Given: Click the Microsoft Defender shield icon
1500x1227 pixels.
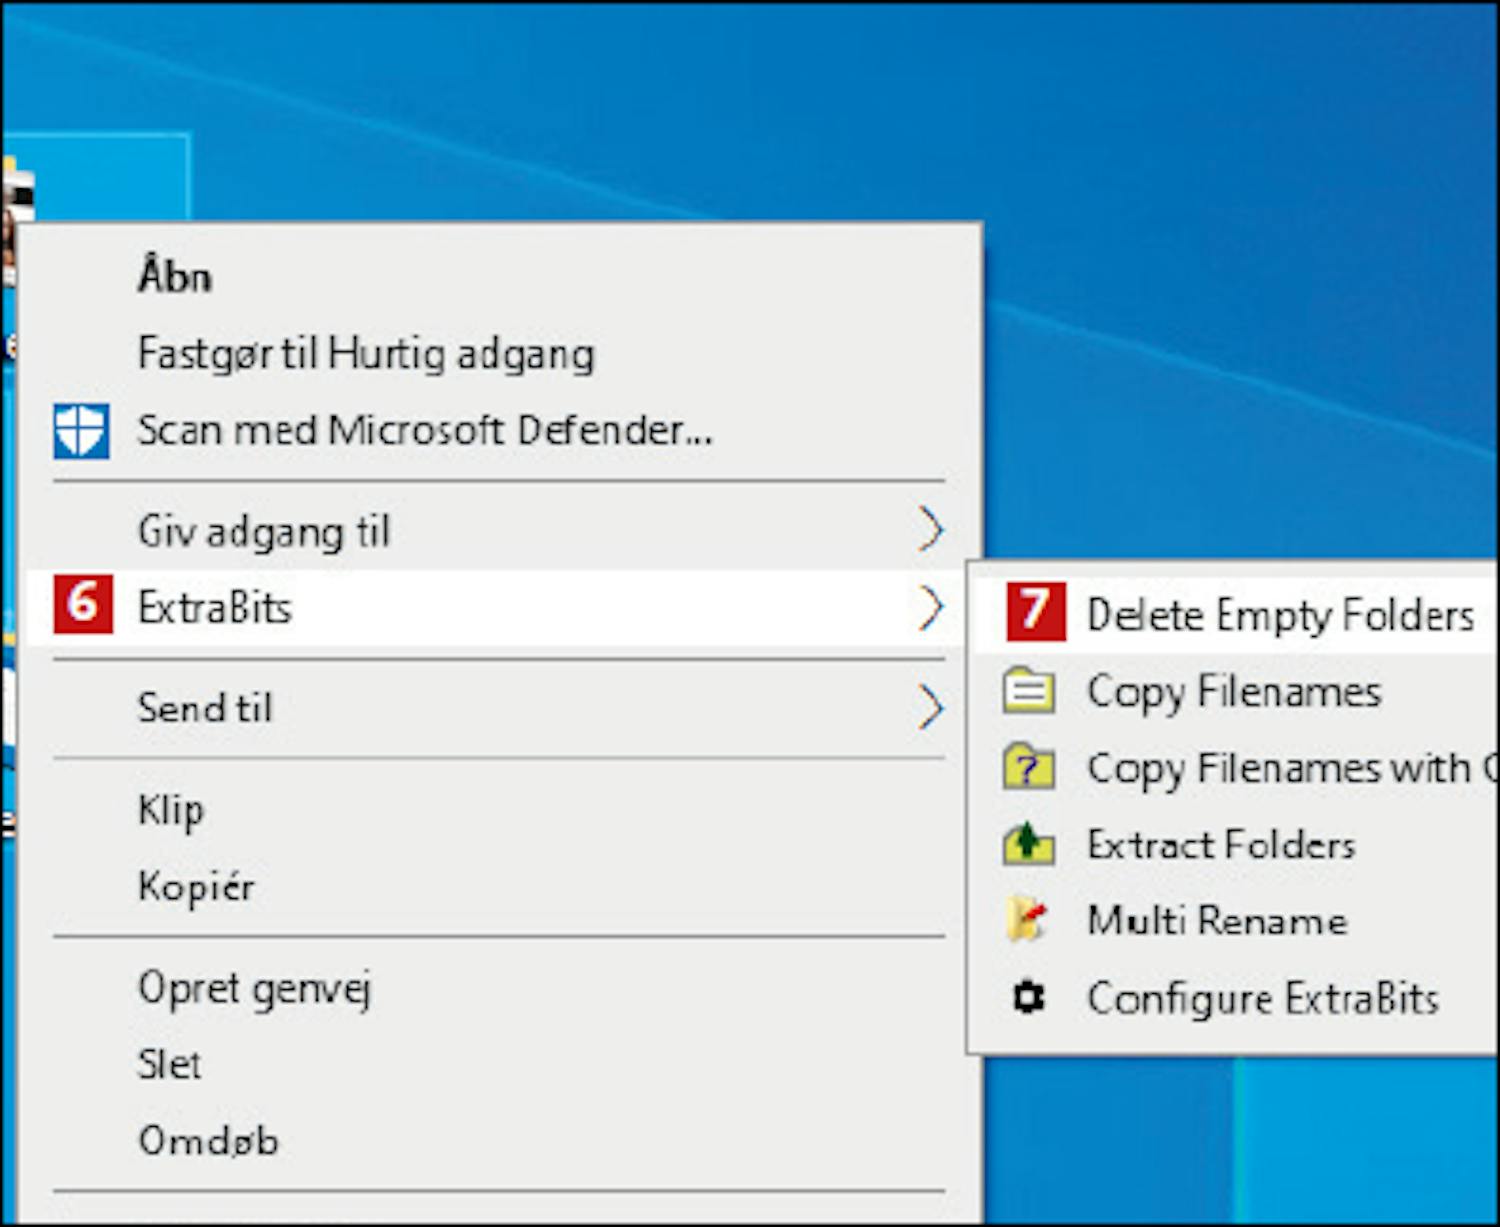Looking at the screenshot, I should [81, 431].
